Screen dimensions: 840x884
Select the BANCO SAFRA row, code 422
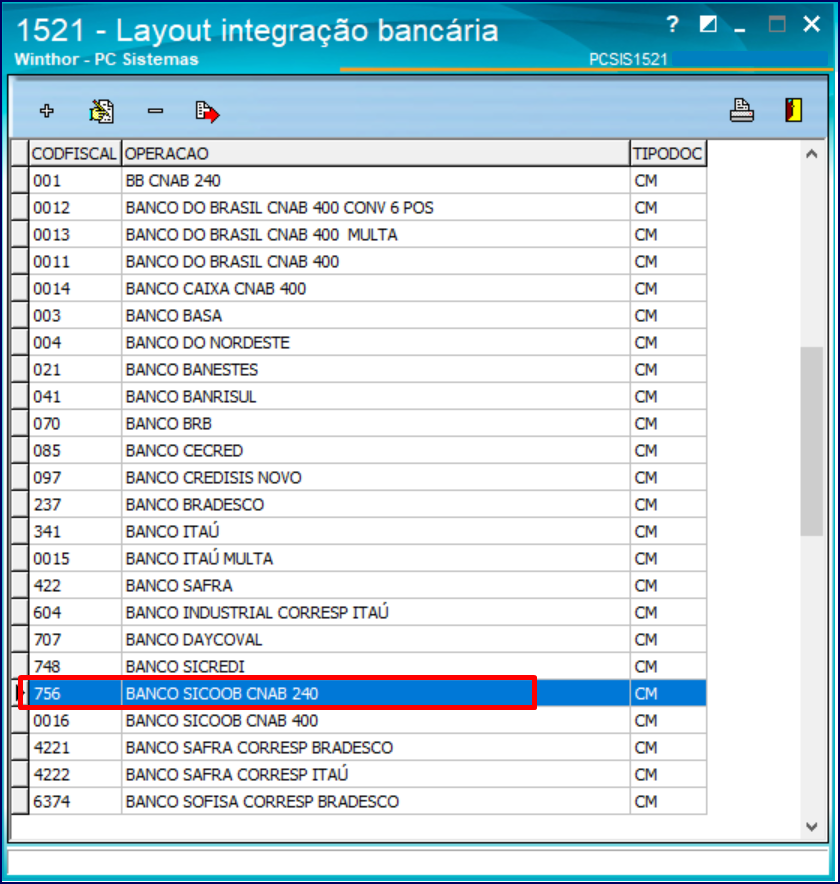(x=368, y=586)
